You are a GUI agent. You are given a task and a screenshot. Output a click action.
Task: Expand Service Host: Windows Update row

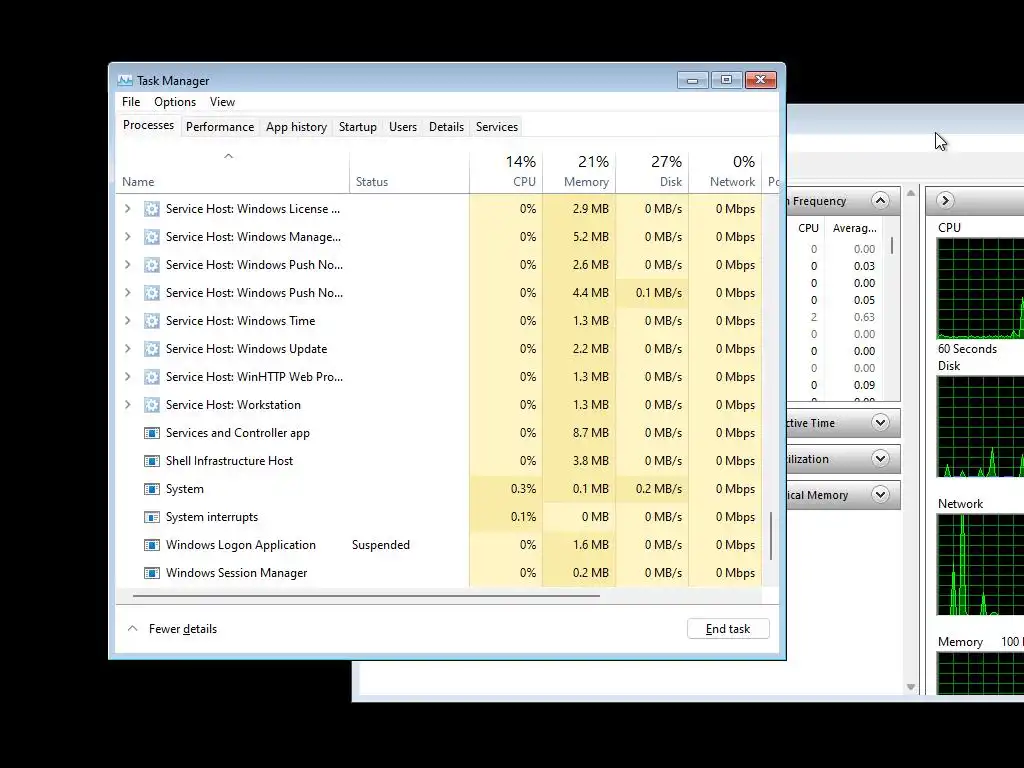(x=128, y=349)
